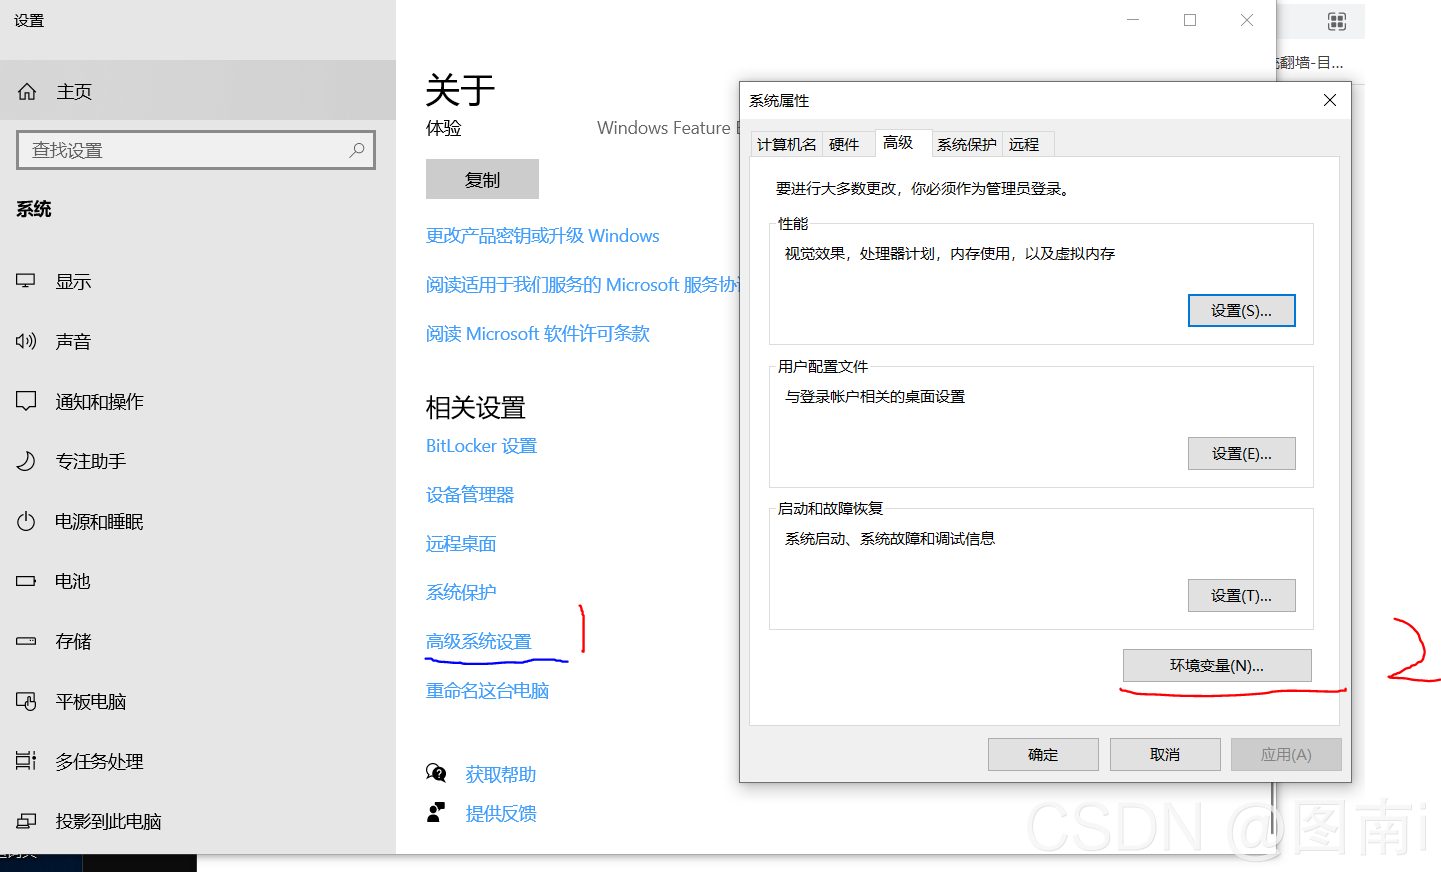The image size is (1441, 872).
Task: Open the Multitasking icon entry
Action: pyautogui.click(x=26, y=761)
